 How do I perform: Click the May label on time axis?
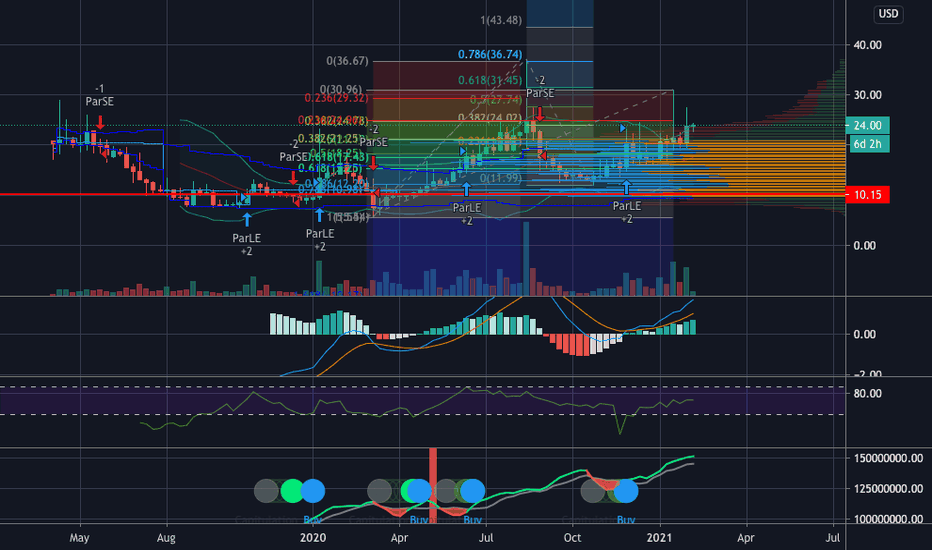[x=79, y=538]
